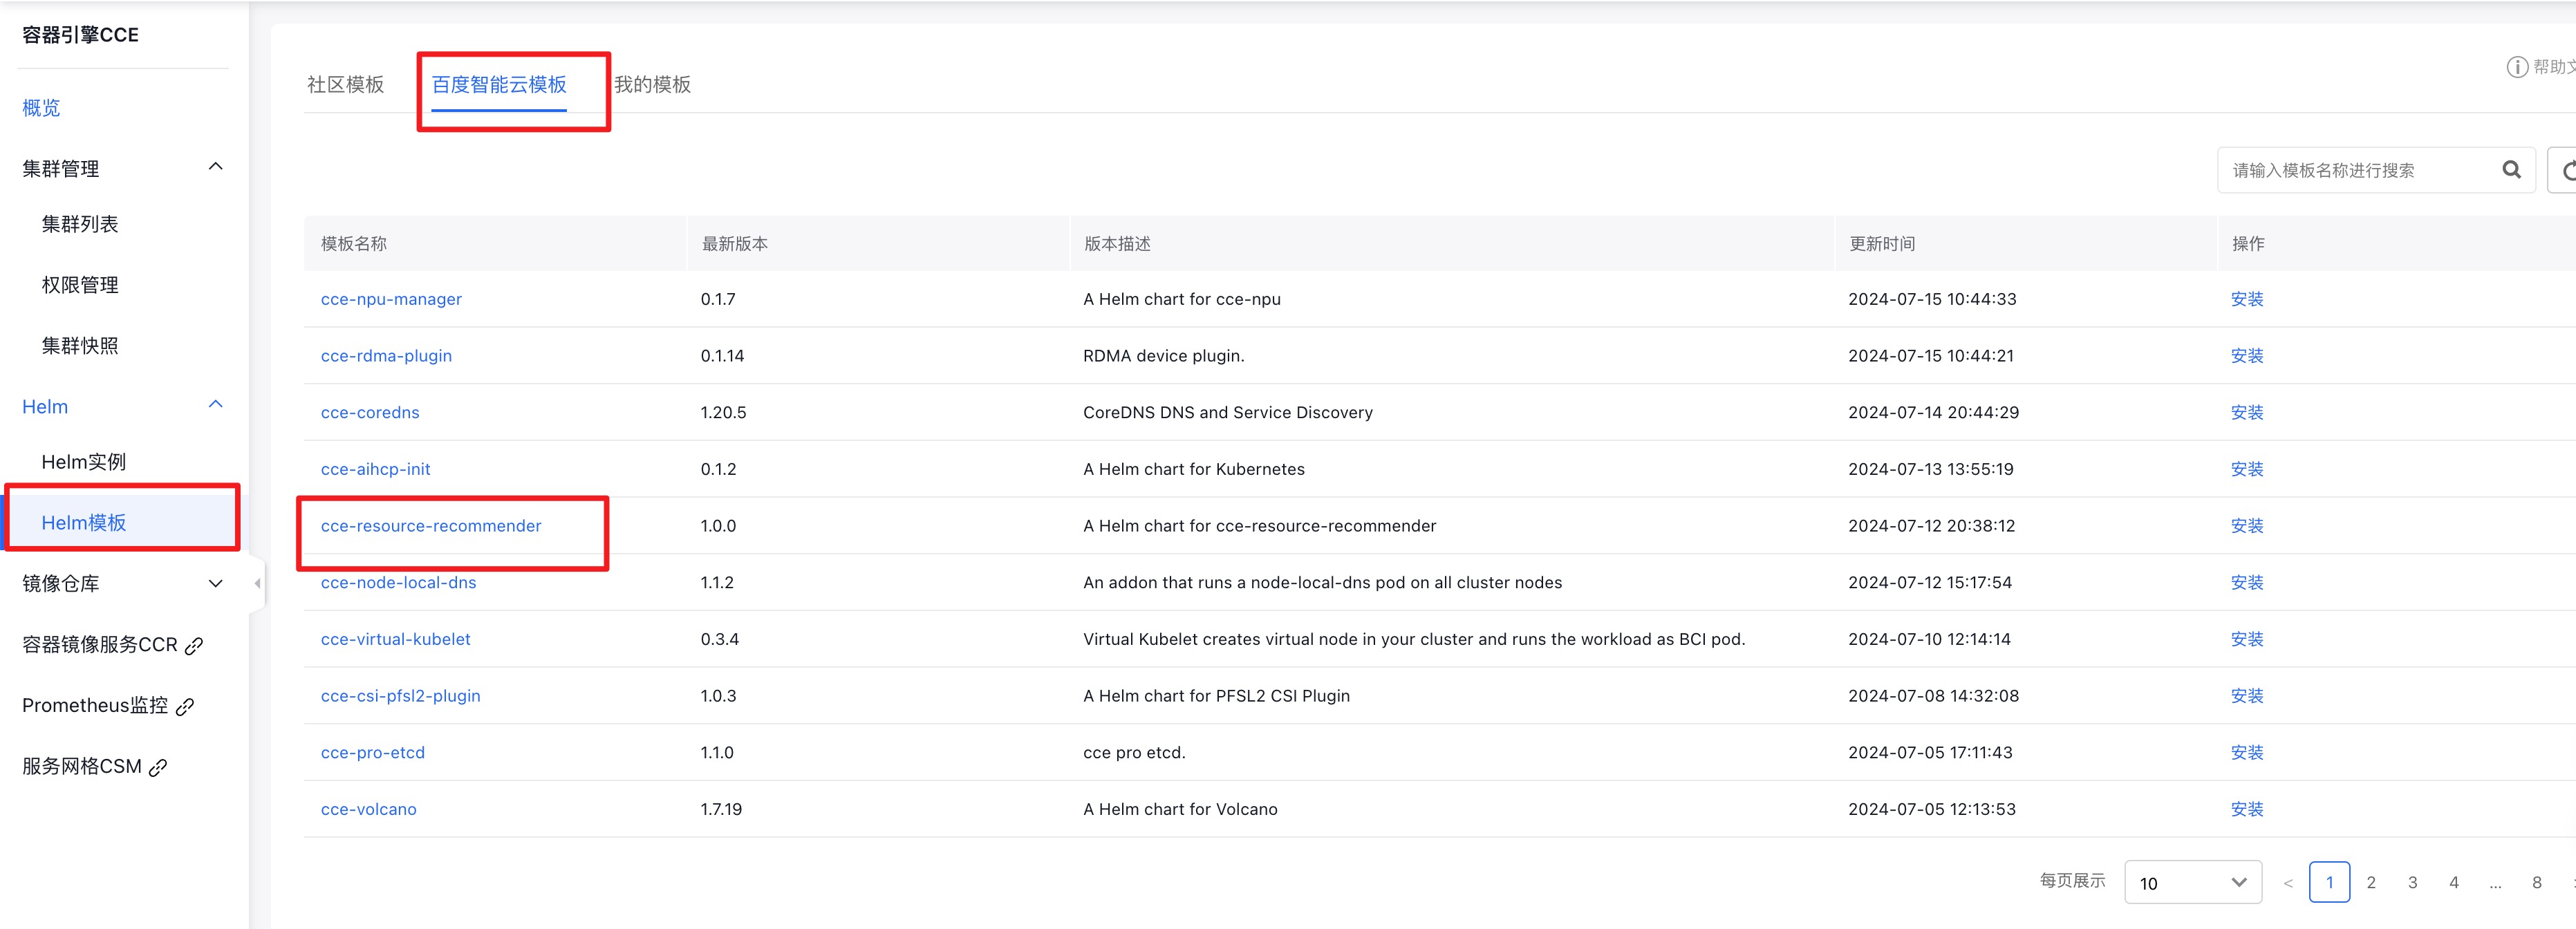Open the cce-aihcp-init template
The width and height of the screenshot is (2576, 929).
coord(375,469)
